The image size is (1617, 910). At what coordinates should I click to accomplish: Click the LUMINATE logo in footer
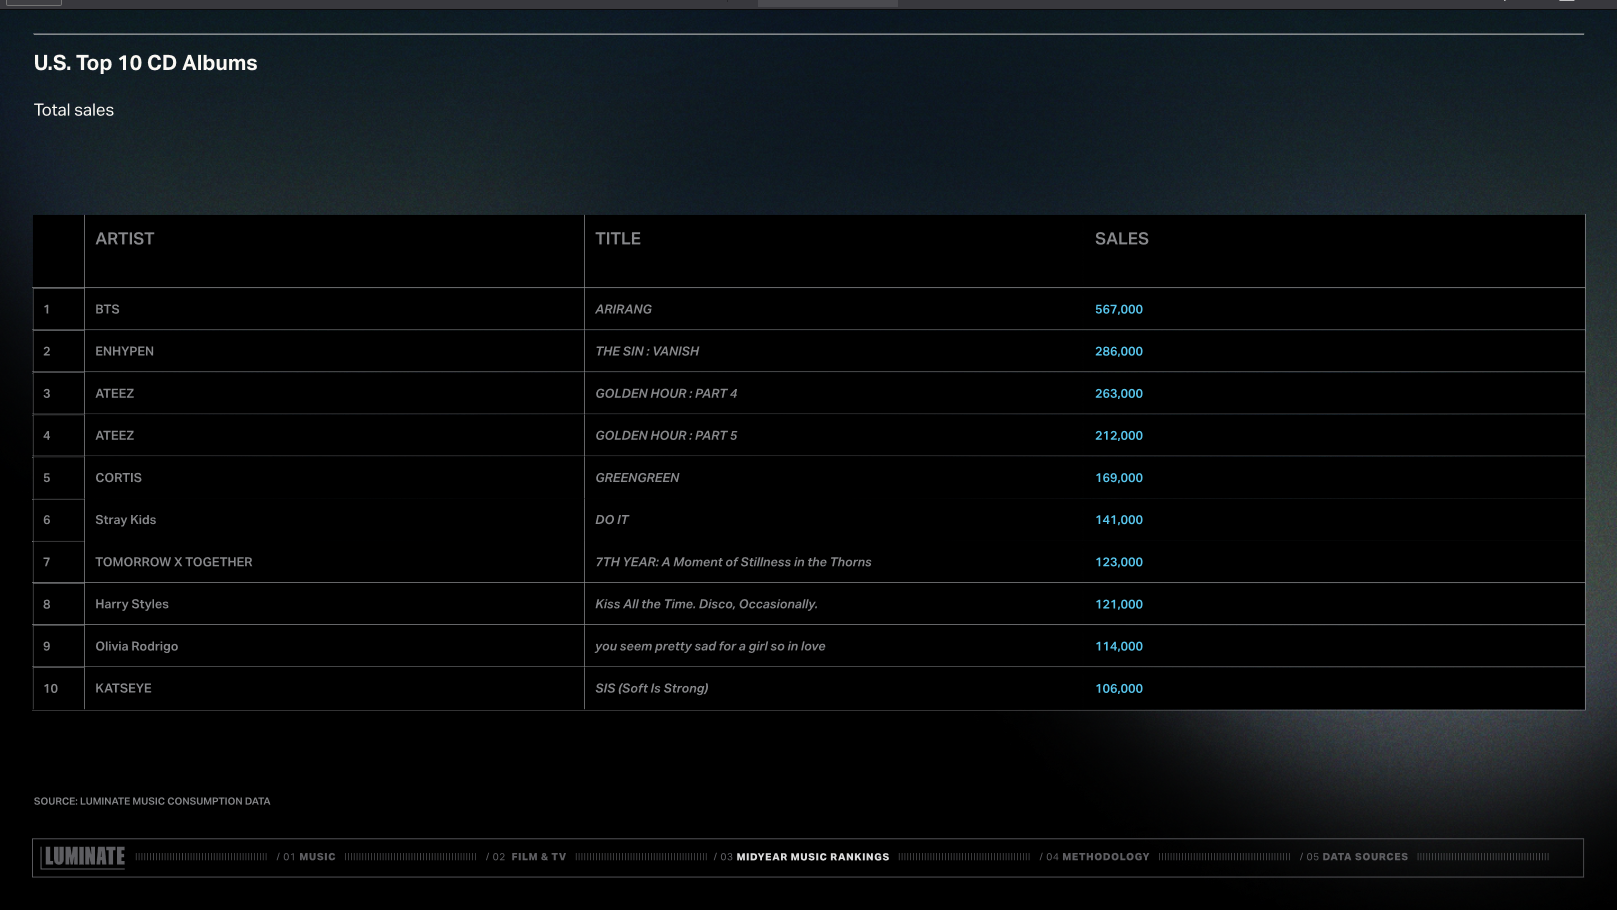pyautogui.click(x=84, y=857)
